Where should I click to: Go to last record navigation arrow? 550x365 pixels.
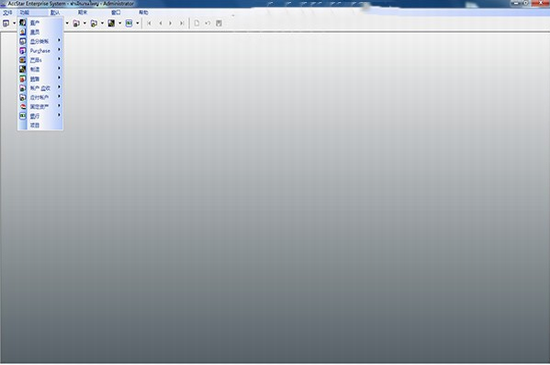point(182,23)
